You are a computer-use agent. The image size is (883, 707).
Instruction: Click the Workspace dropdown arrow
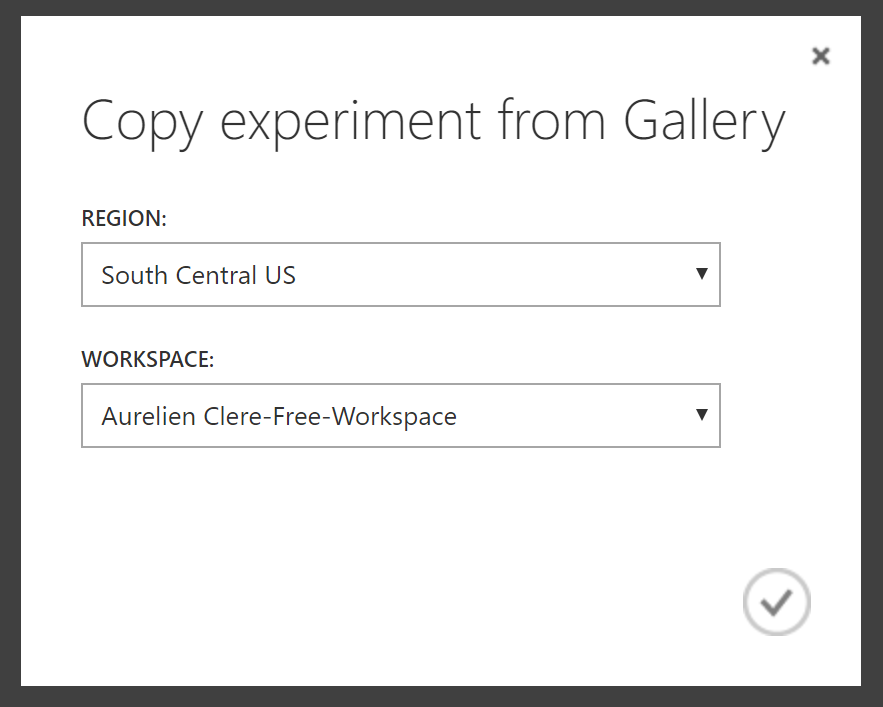702,415
